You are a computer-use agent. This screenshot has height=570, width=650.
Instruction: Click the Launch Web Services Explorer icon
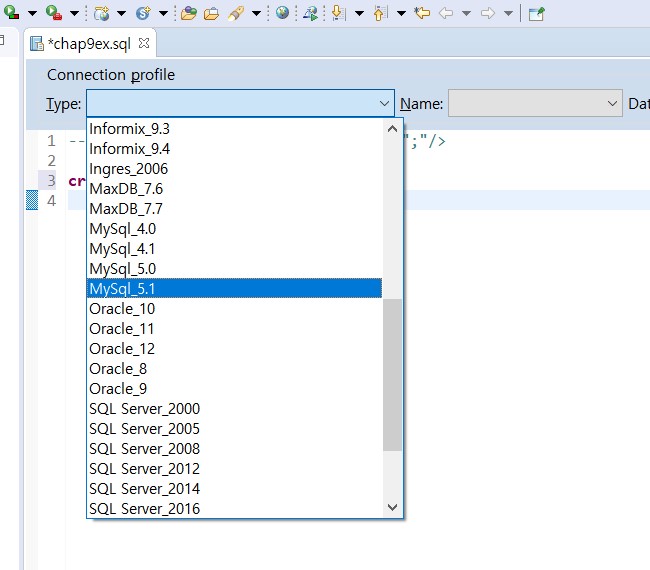click(310, 13)
